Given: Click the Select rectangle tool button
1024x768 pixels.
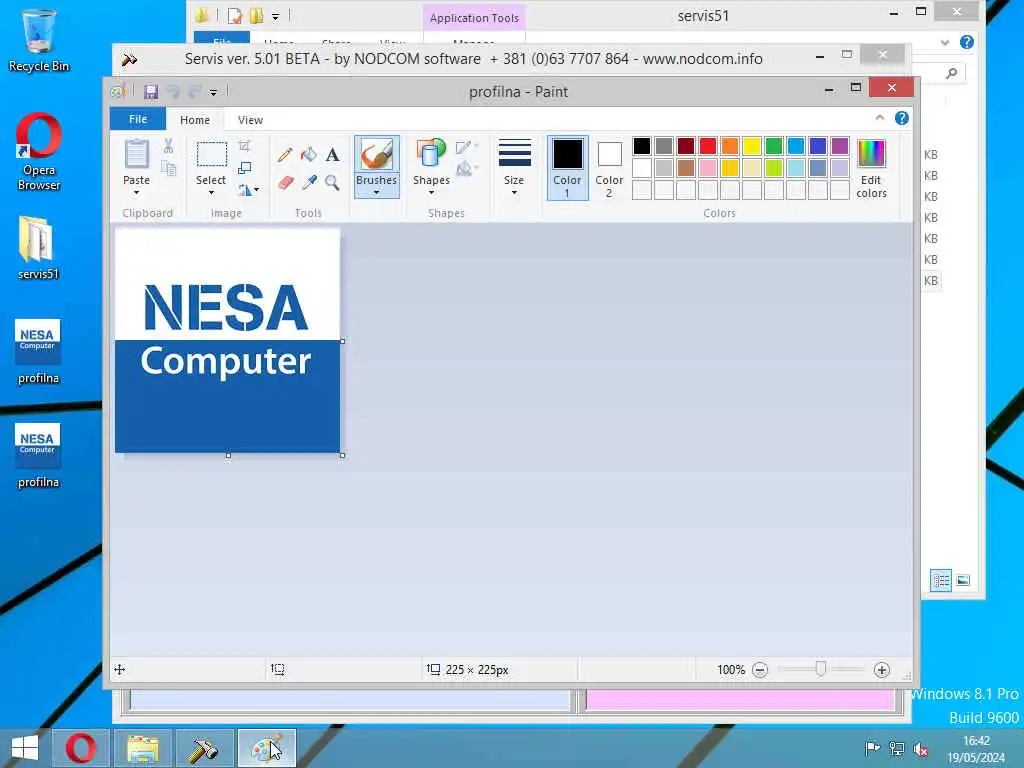Looking at the screenshot, I should click(x=212, y=155).
